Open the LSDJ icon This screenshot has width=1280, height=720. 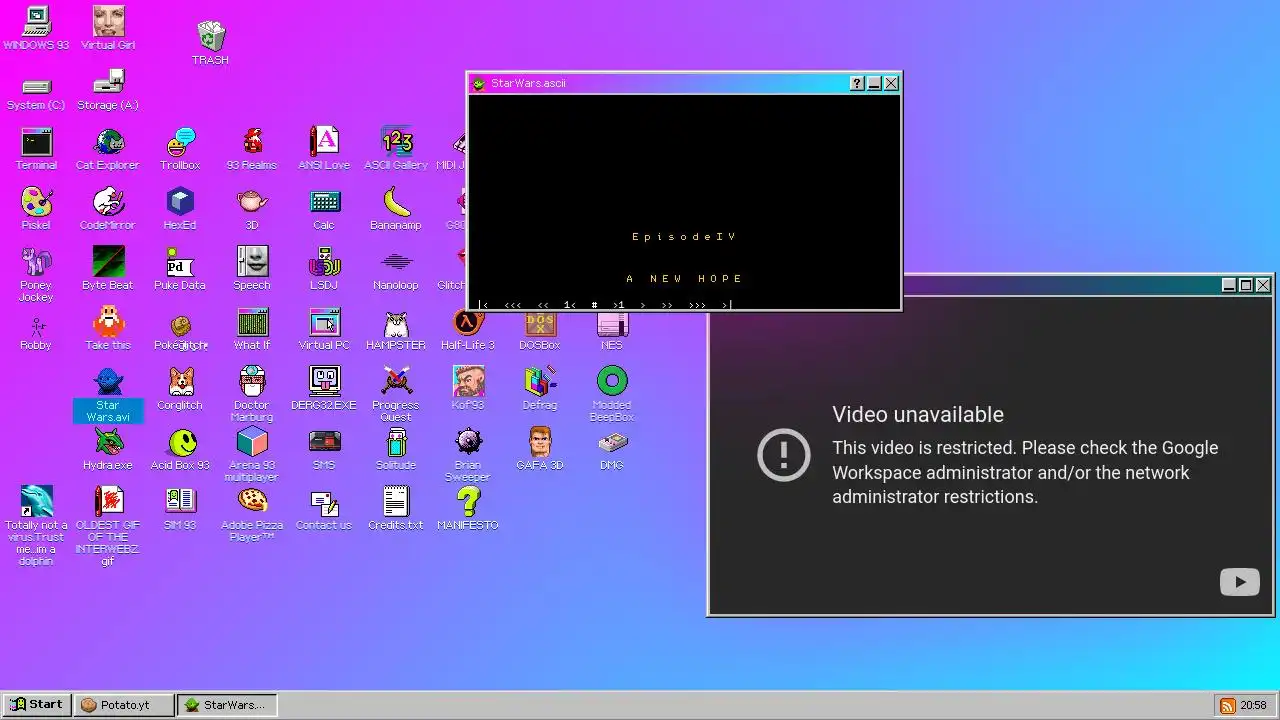click(x=324, y=269)
